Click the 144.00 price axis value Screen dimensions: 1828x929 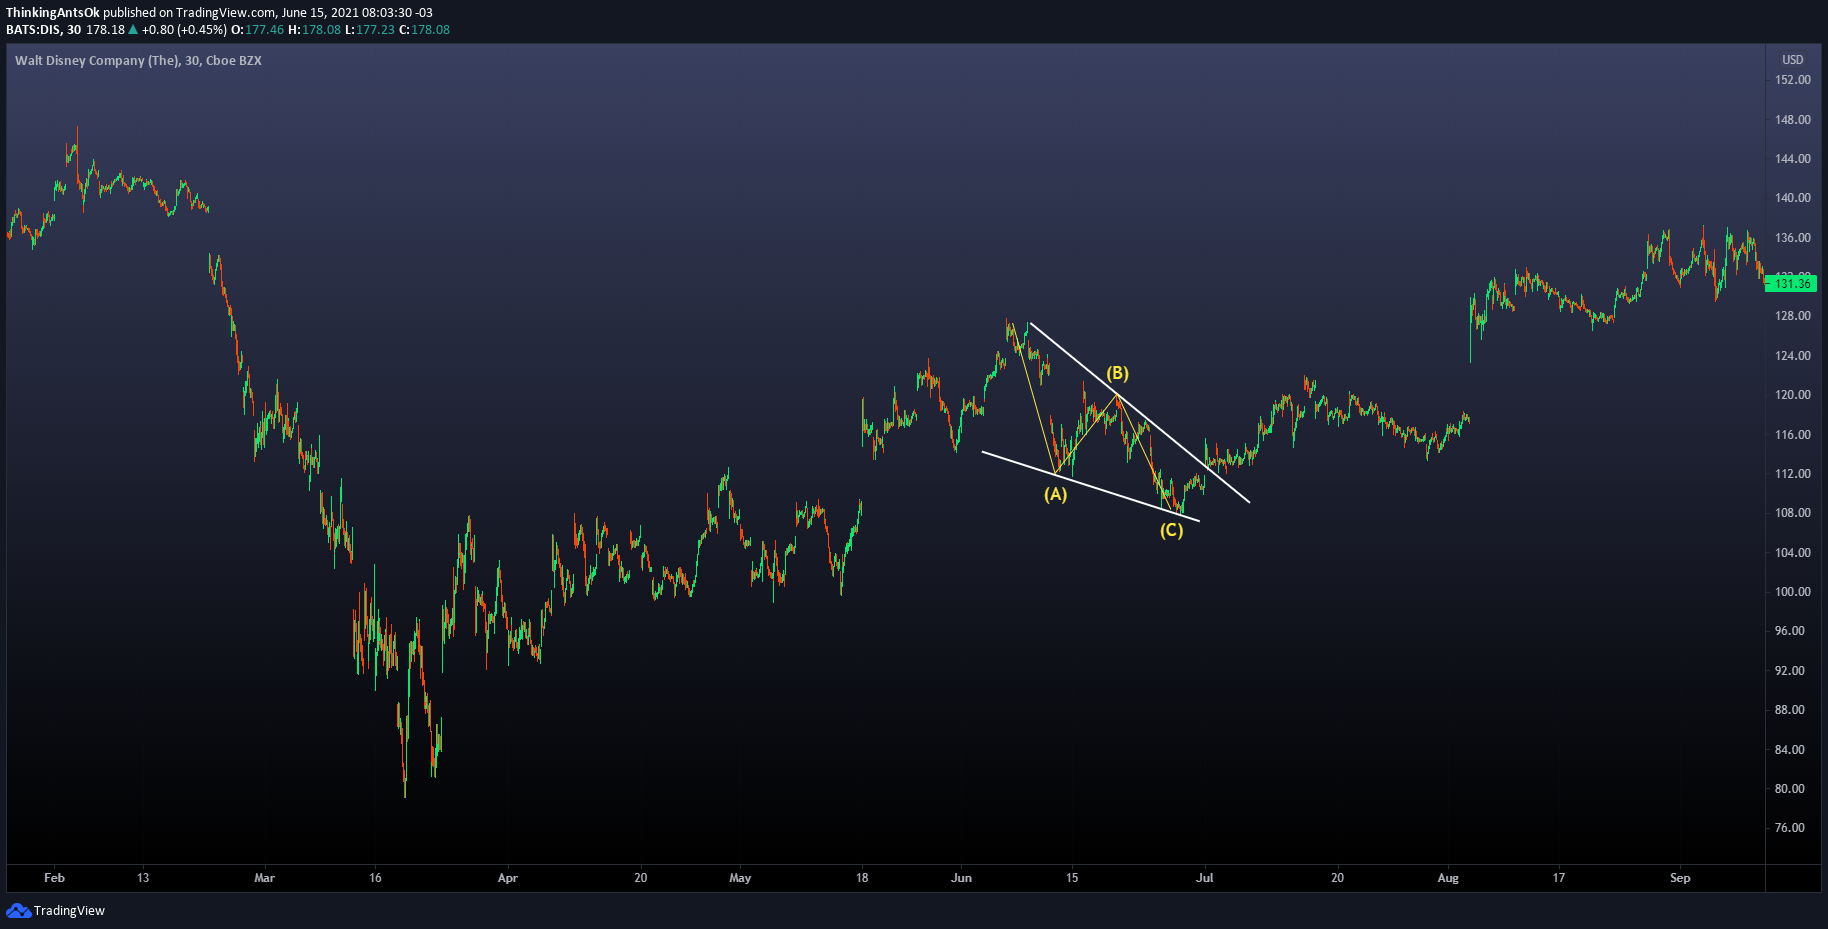(1793, 159)
